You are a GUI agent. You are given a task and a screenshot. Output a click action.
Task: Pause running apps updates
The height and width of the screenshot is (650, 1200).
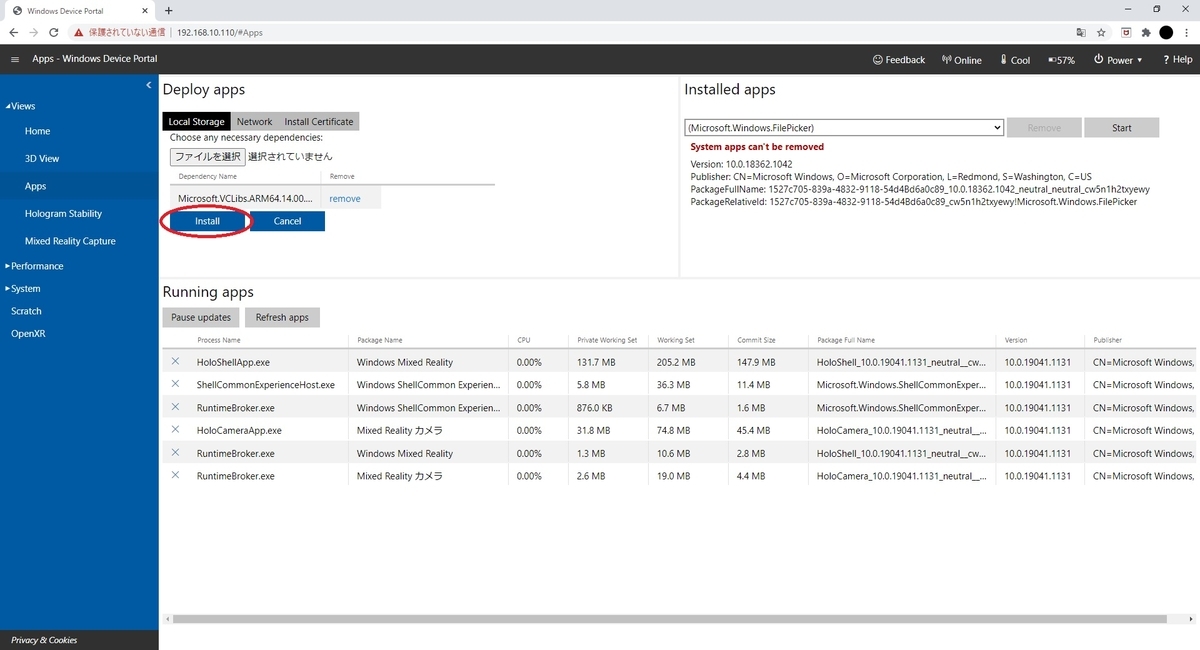tap(201, 317)
